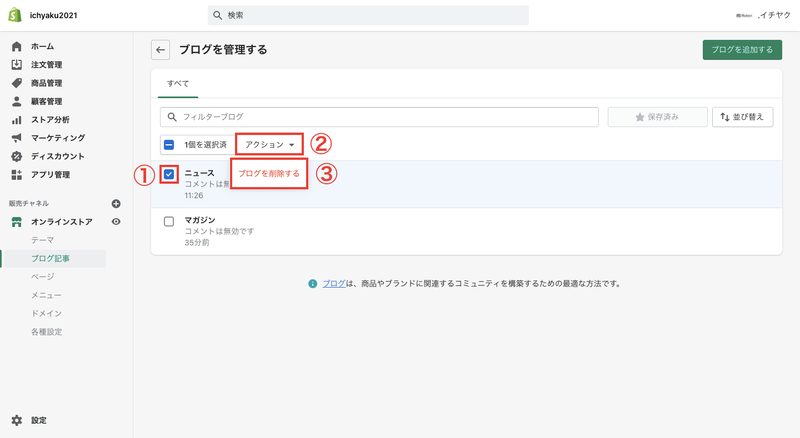
Task: Click the blue info icon near ブログ link
Action: (x=312, y=284)
